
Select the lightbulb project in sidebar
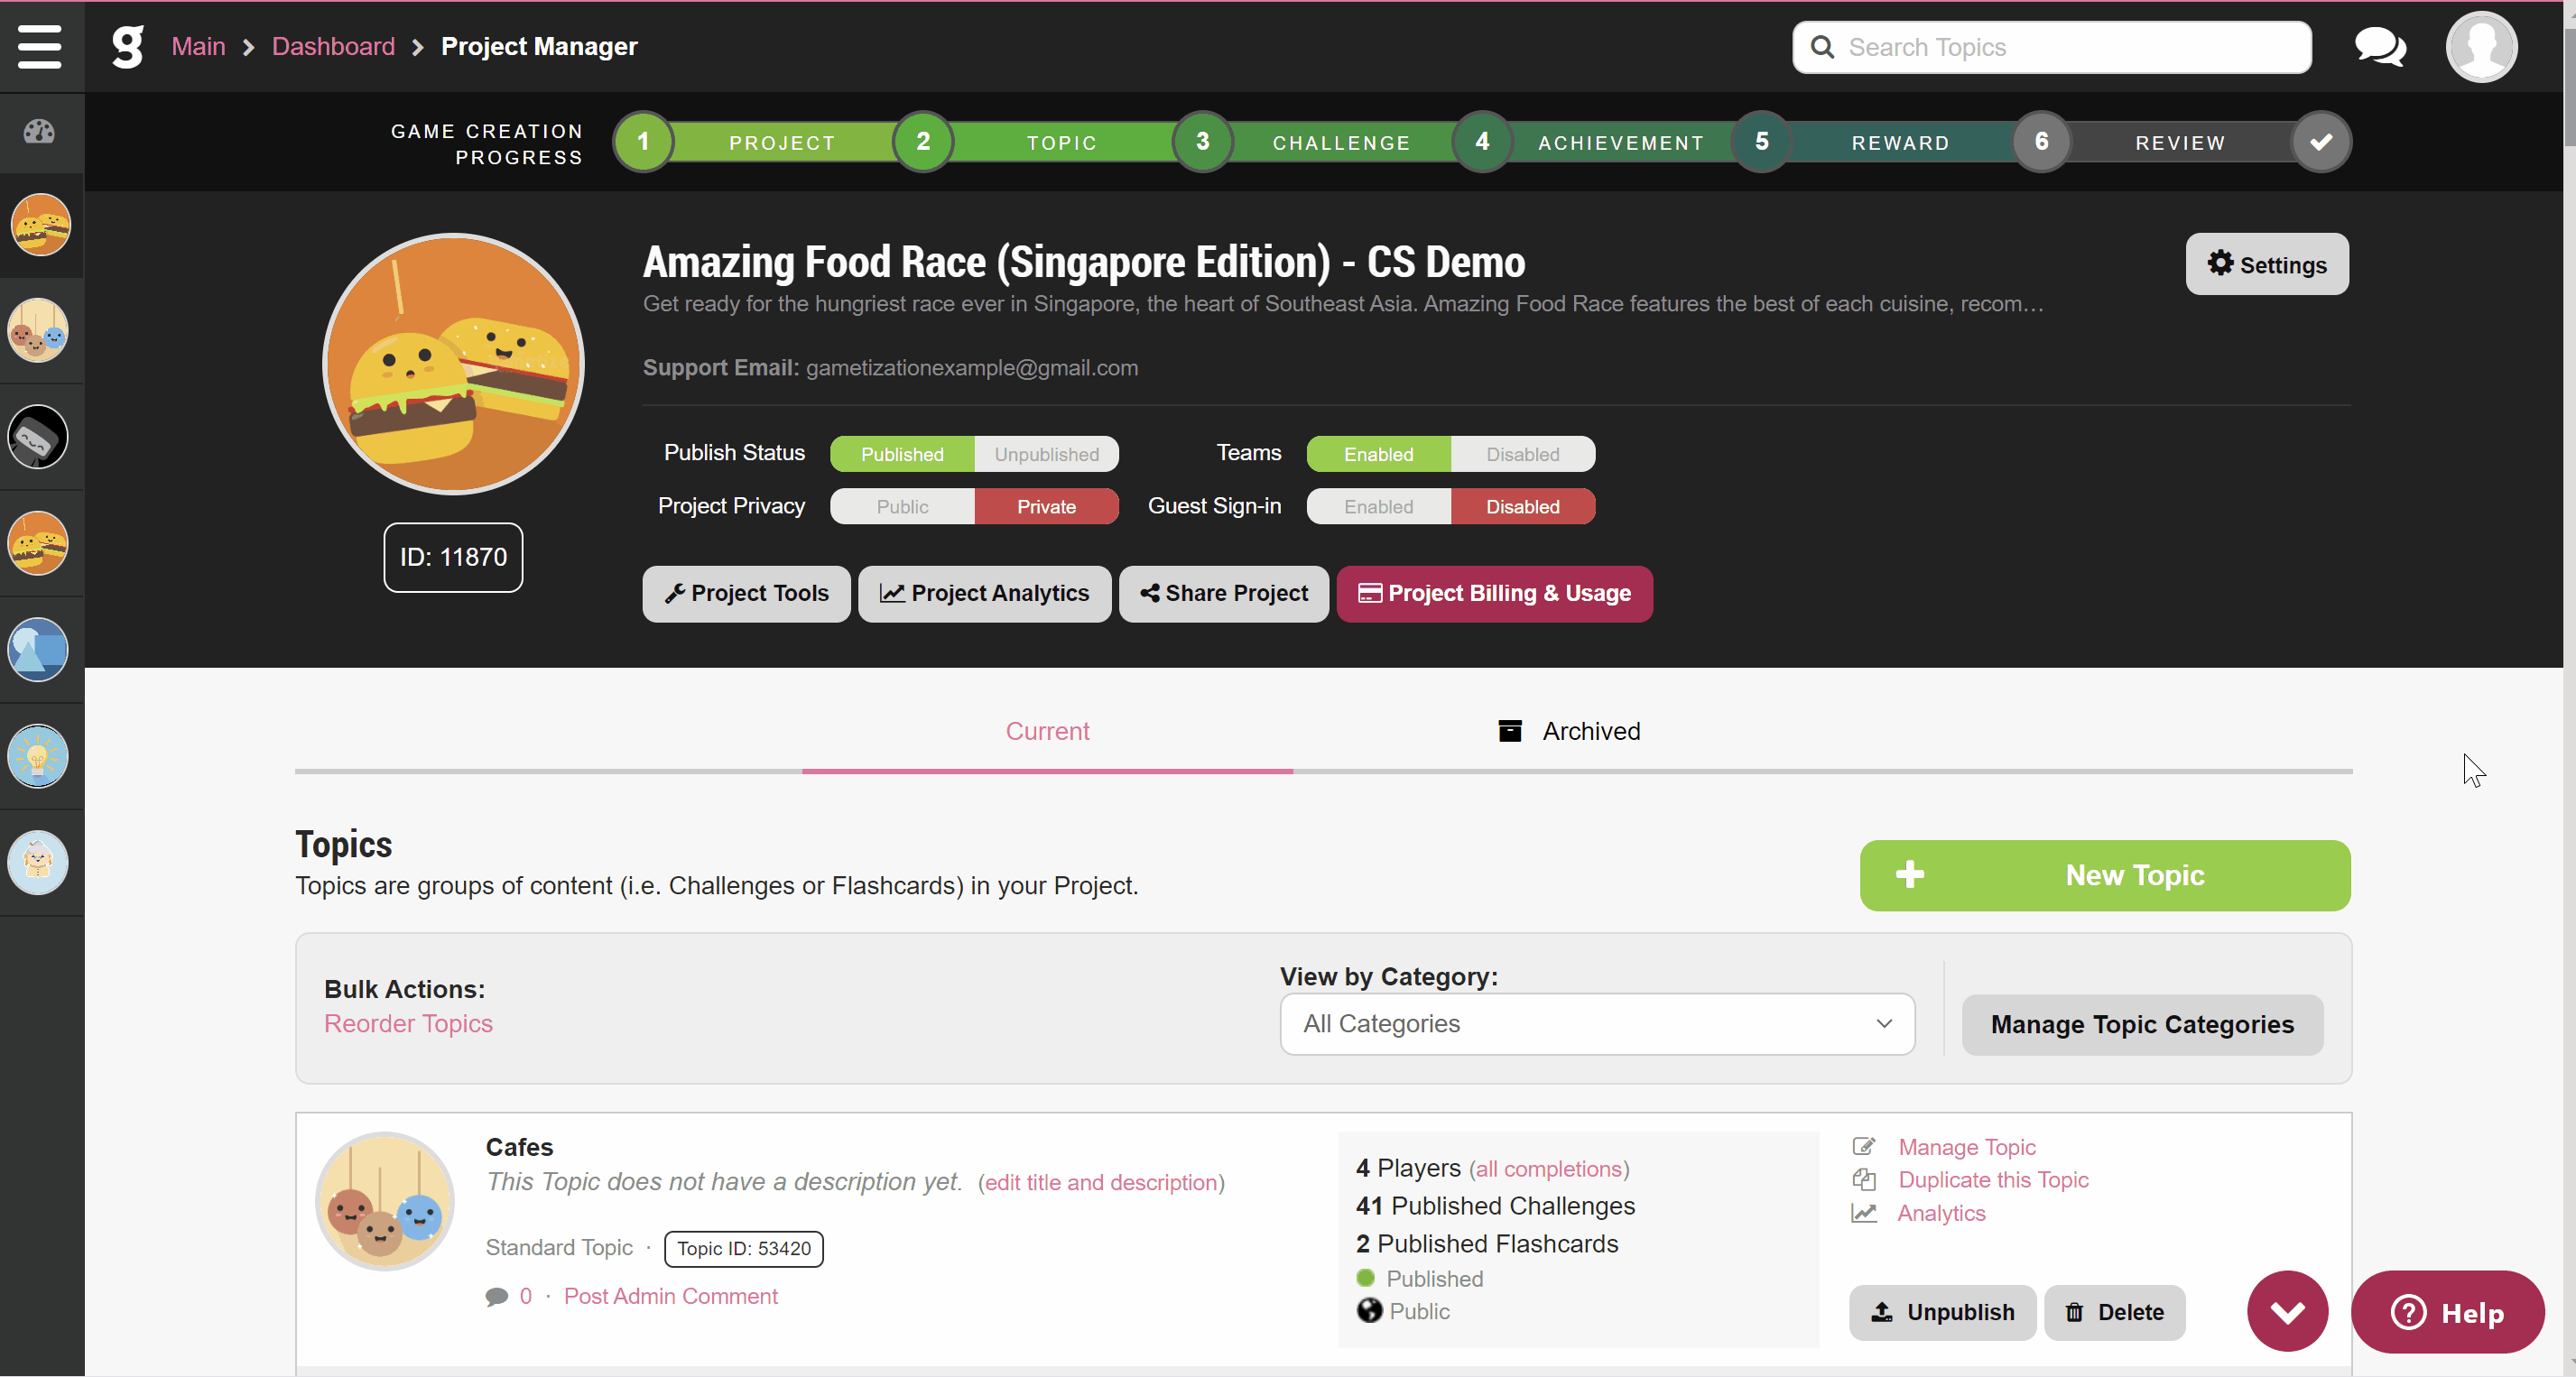39,756
